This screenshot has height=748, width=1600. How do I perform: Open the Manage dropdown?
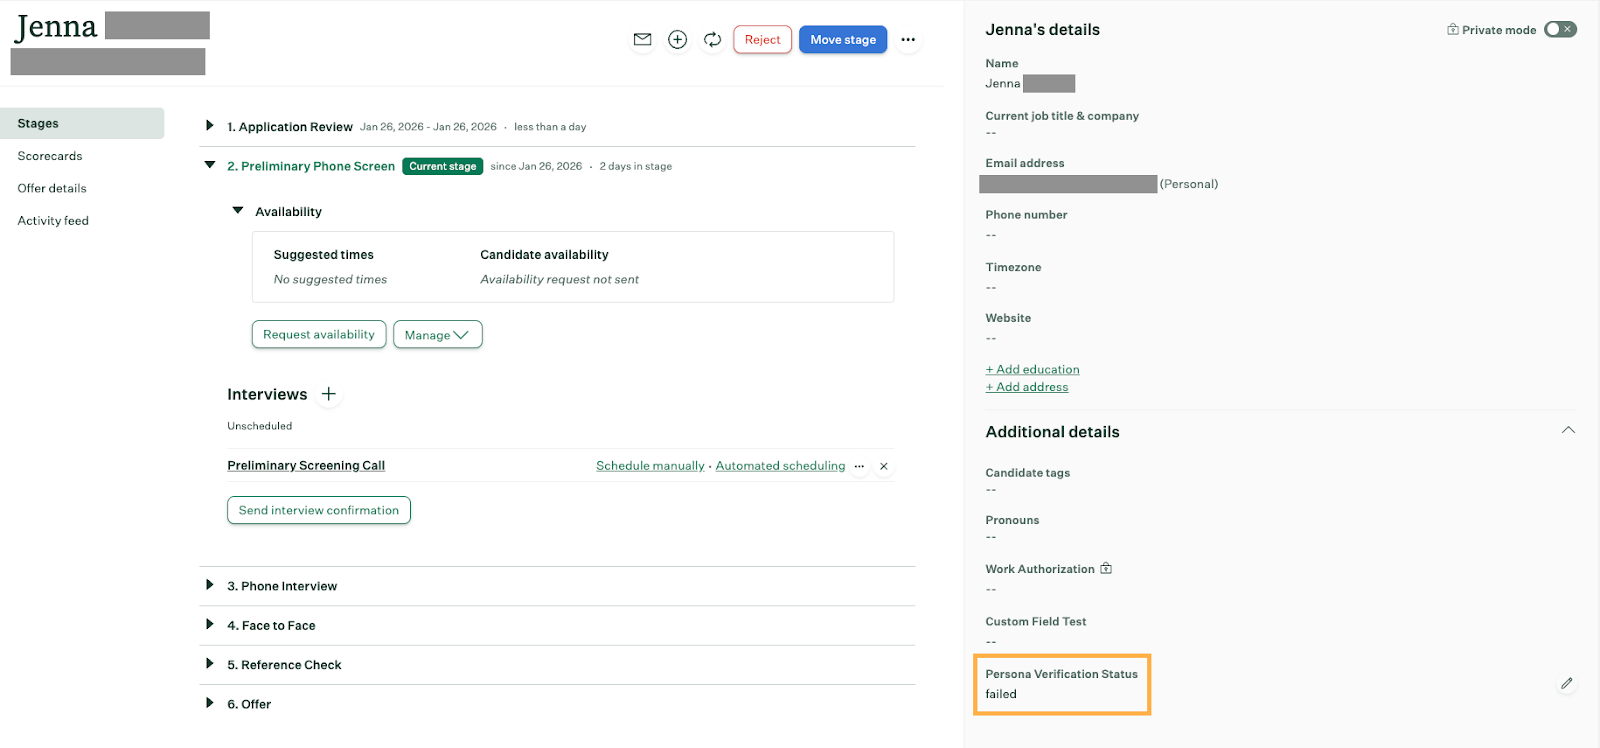(x=437, y=335)
